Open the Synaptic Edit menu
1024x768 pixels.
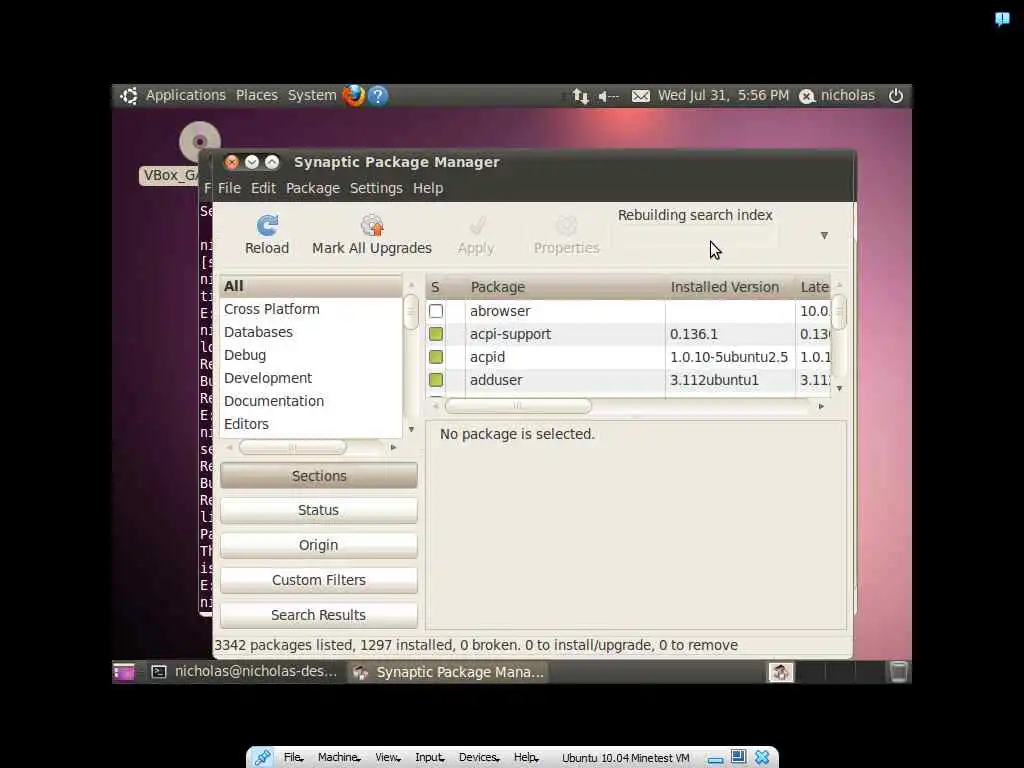point(263,188)
